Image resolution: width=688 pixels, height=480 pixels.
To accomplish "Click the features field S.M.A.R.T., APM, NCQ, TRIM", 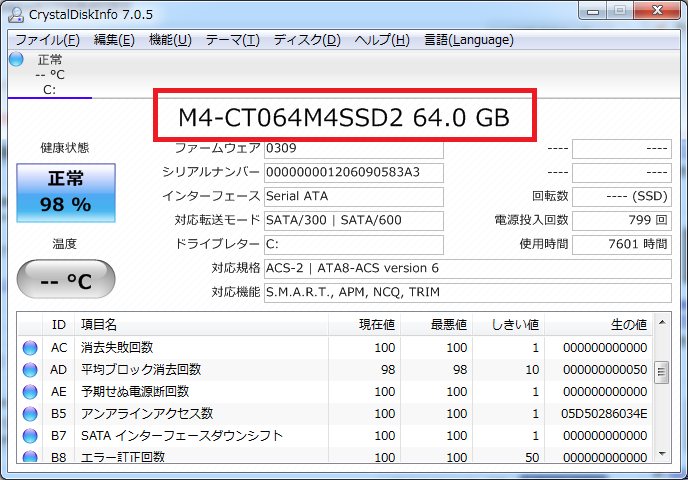I will [x=468, y=293].
